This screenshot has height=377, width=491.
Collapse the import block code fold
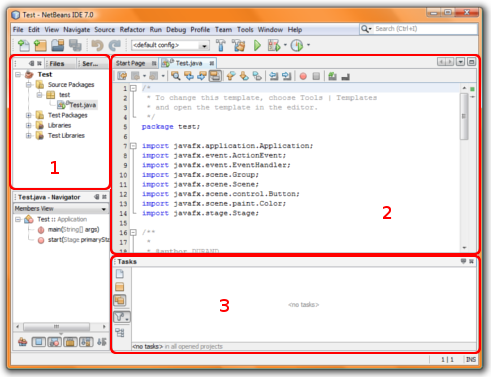point(133,146)
